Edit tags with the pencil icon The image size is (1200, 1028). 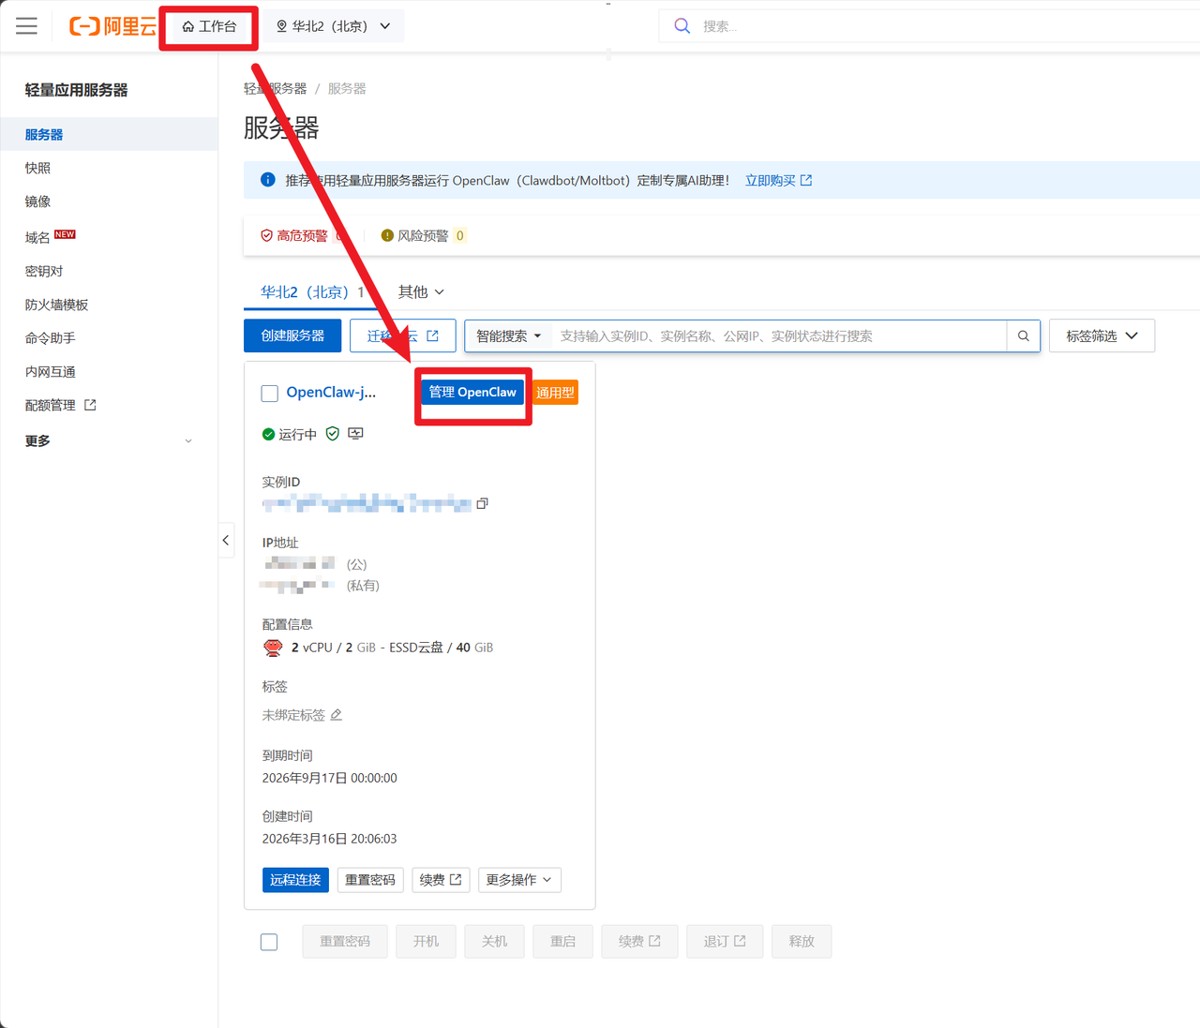coord(336,715)
